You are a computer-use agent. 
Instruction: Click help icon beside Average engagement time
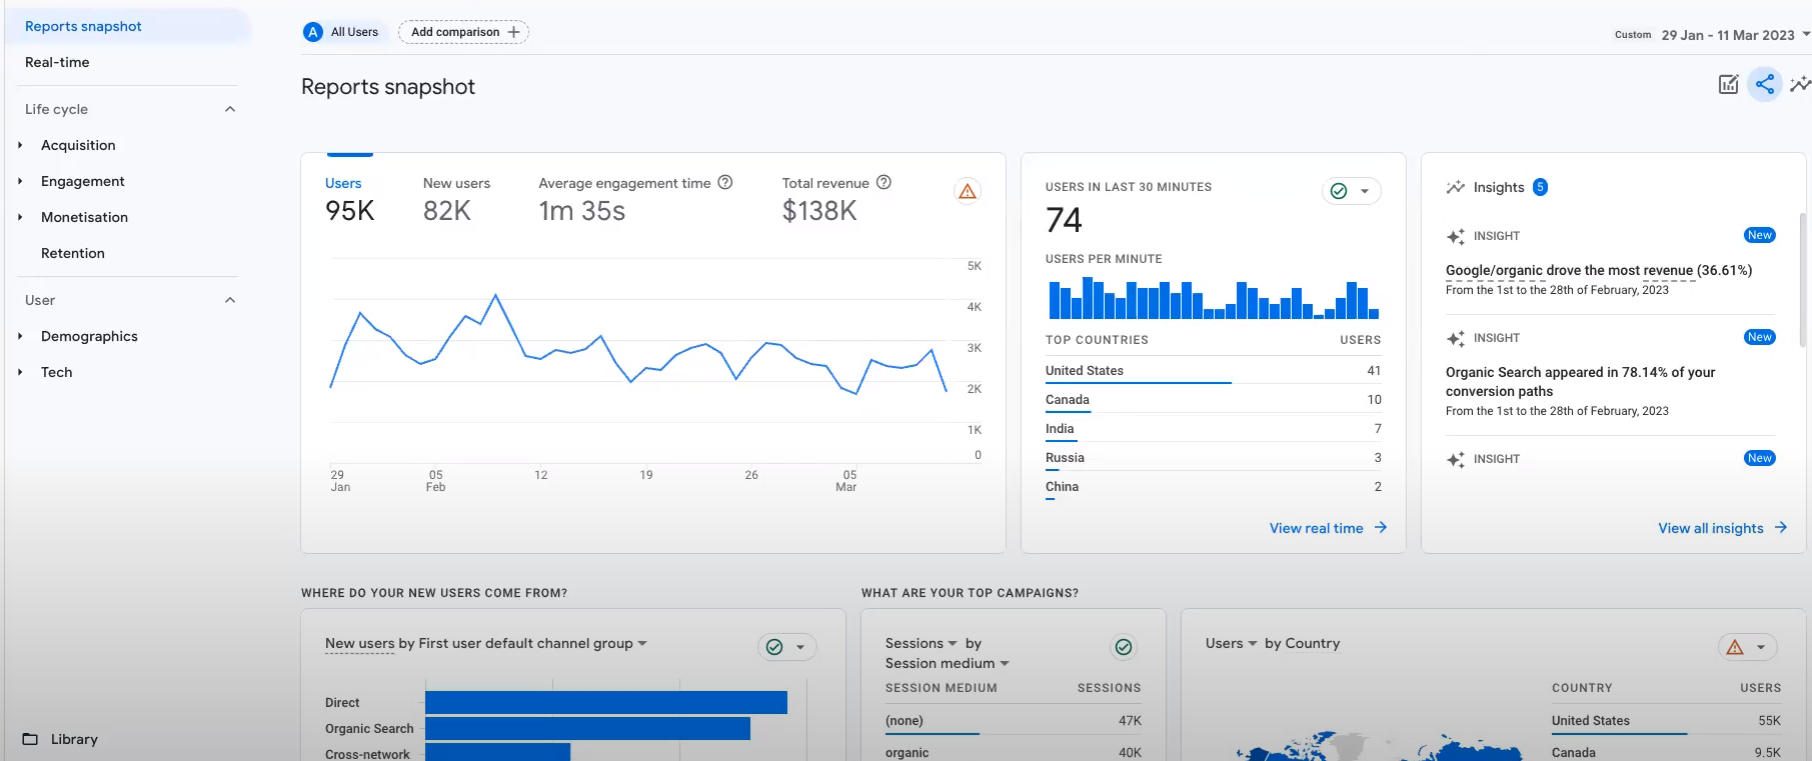pyautogui.click(x=726, y=183)
